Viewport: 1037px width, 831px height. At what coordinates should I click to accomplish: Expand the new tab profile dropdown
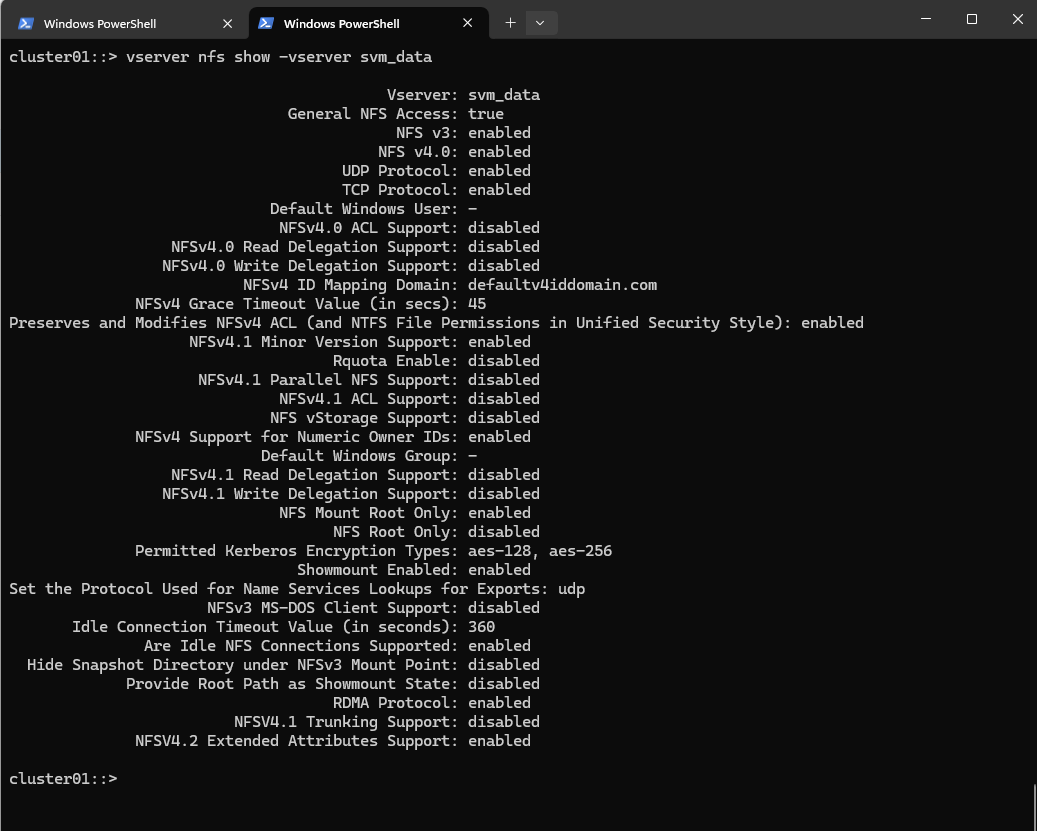coord(540,23)
